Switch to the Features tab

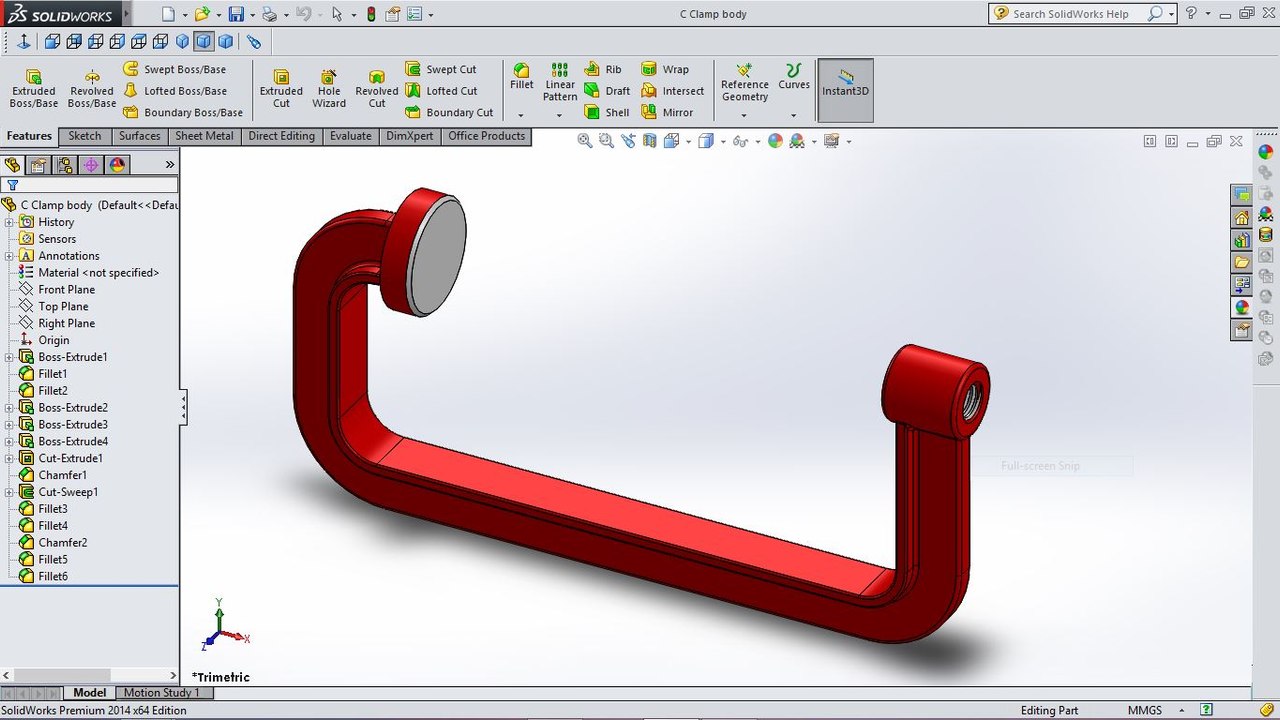click(x=29, y=136)
